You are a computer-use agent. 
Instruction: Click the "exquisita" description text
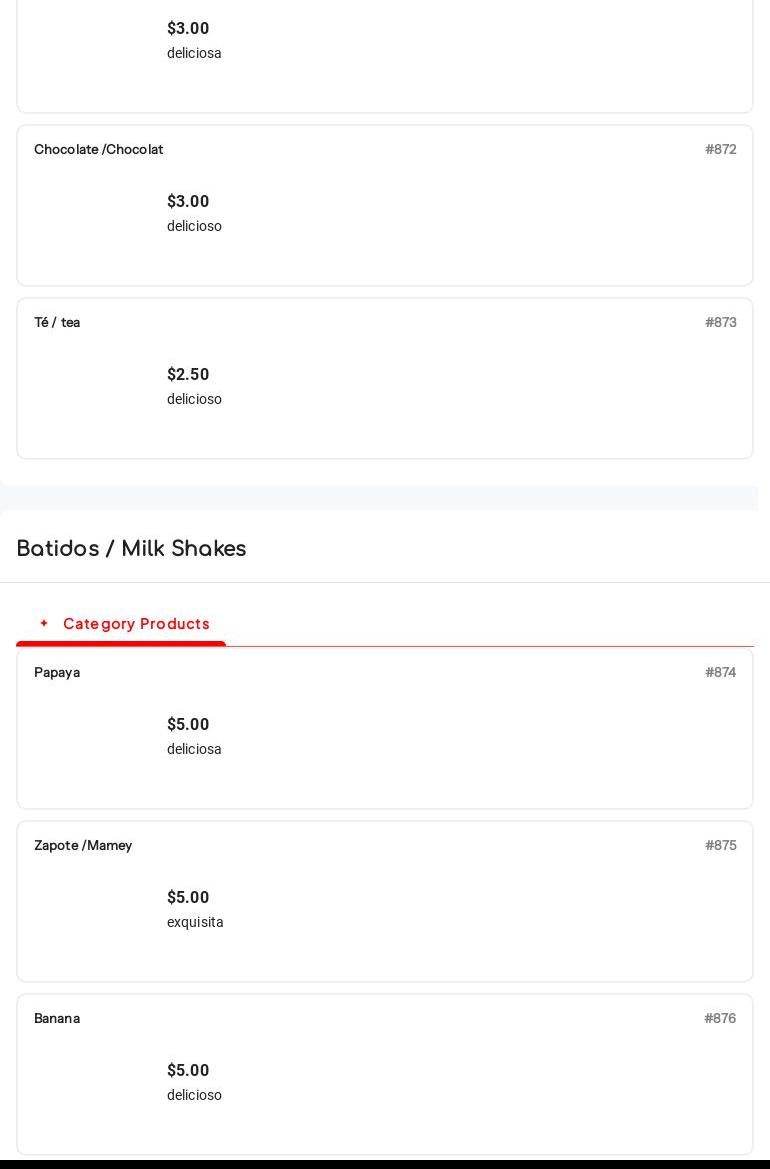pos(195,922)
